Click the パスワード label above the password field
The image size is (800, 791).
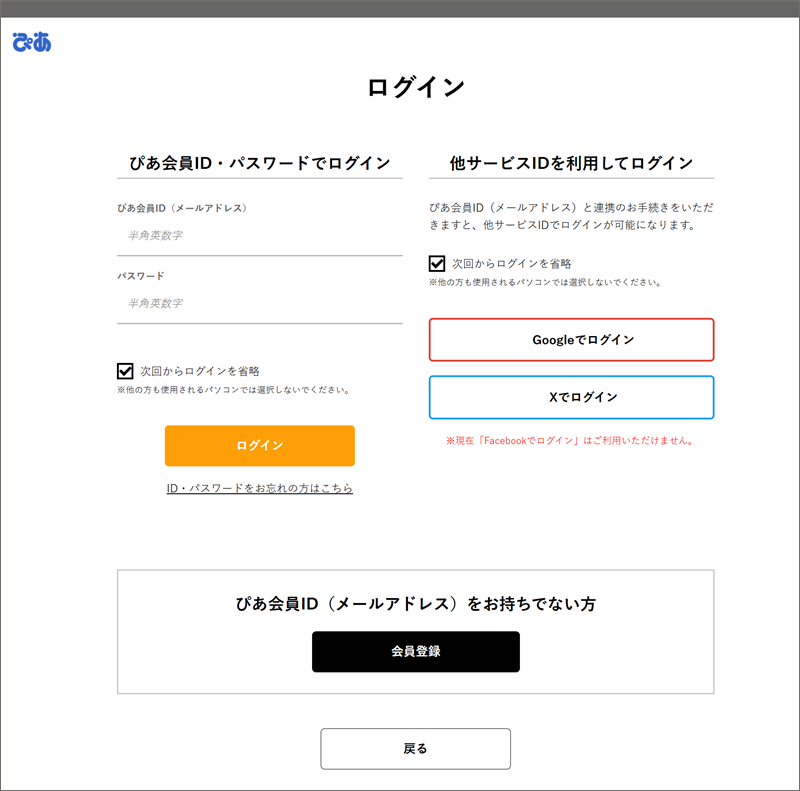[x=140, y=276]
